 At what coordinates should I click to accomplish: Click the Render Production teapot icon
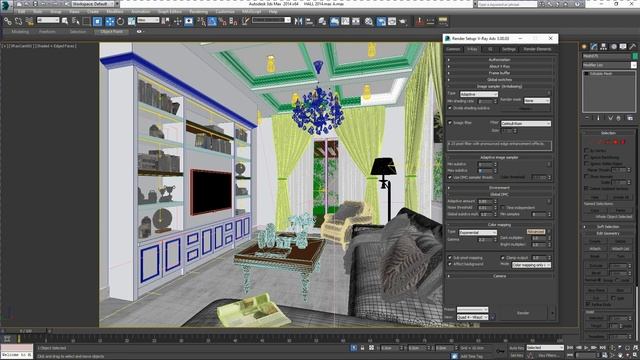pyautogui.click(x=403, y=21)
